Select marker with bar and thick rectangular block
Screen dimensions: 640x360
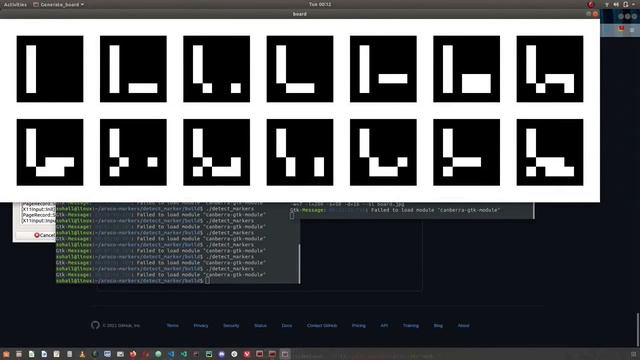pos(467,69)
